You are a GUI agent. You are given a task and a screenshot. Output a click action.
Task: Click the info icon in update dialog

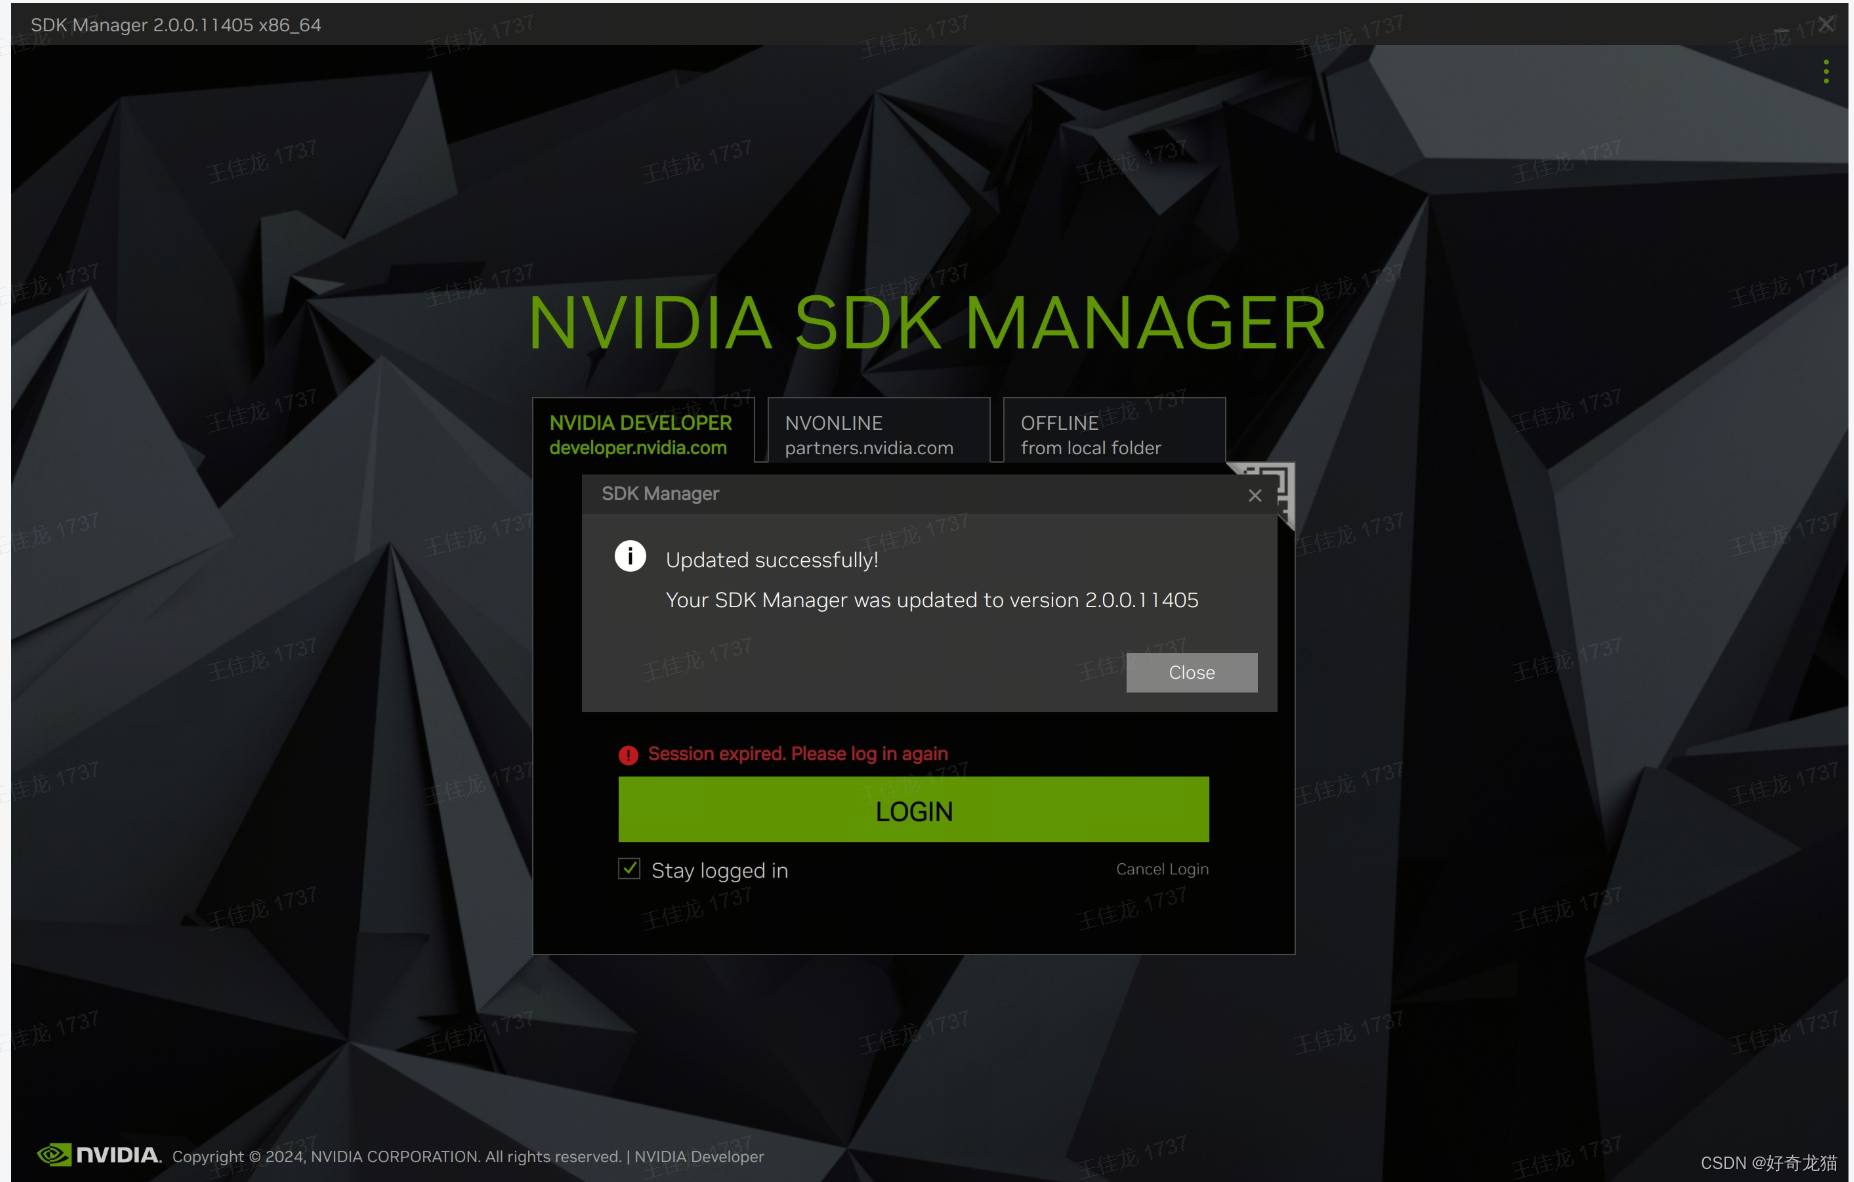click(630, 556)
